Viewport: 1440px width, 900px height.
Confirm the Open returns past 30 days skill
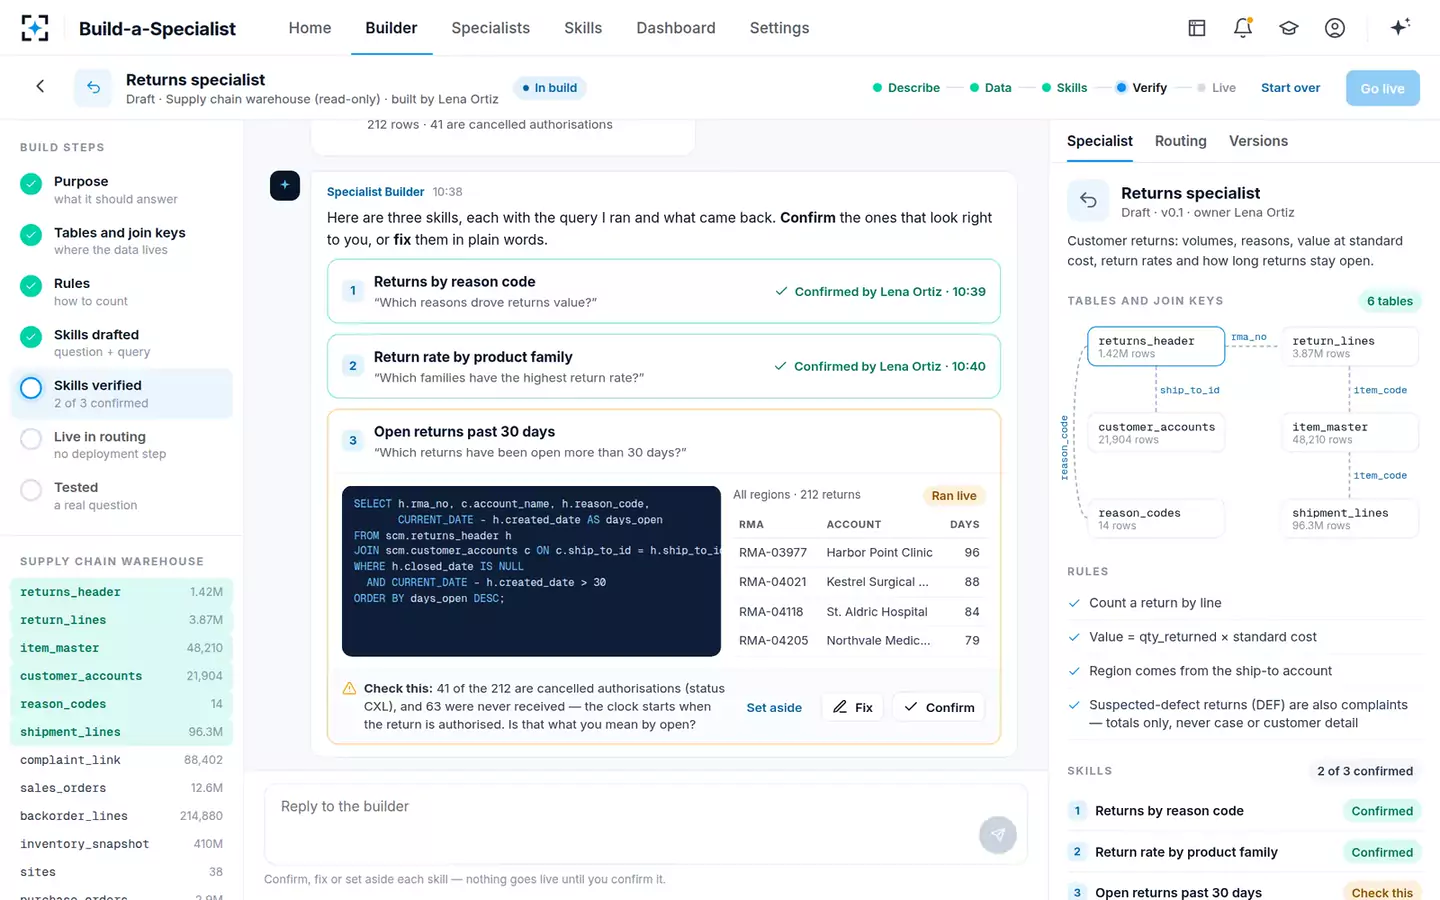pos(939,708)
